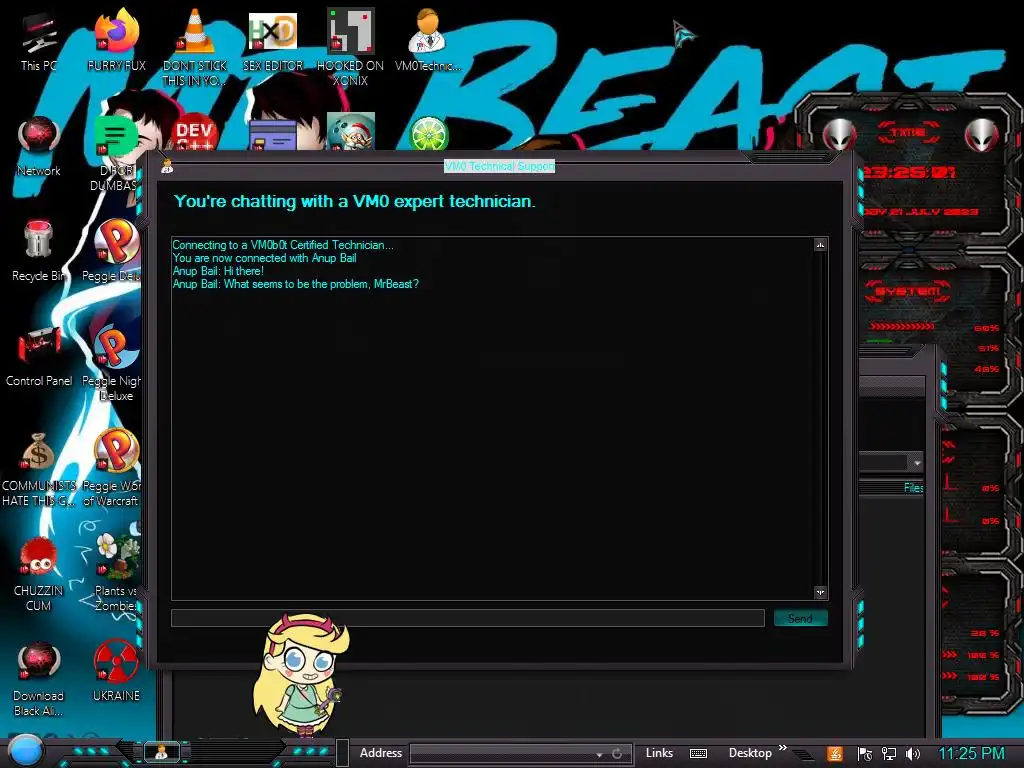
Task: Open the Download Black Ali... icon
Action: pyautogui.click(x=38, y=678)
